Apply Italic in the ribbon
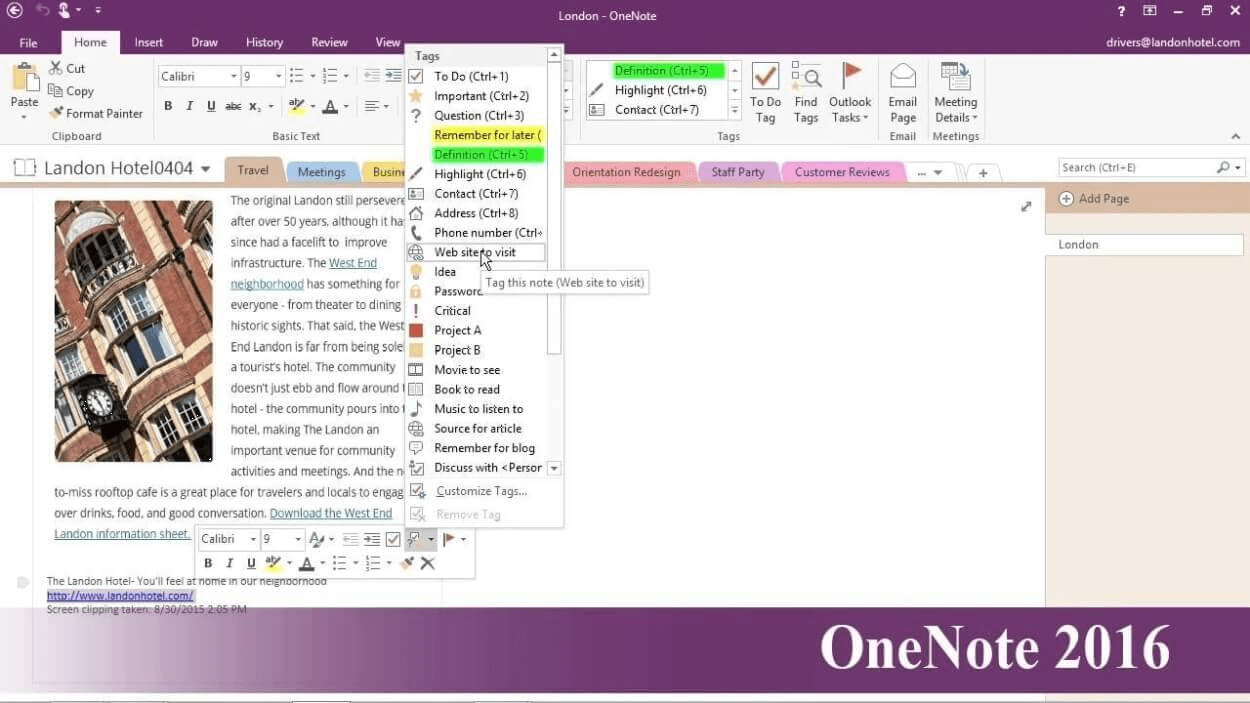Screen dimensions: 1250x703 (x=190, y=106)
